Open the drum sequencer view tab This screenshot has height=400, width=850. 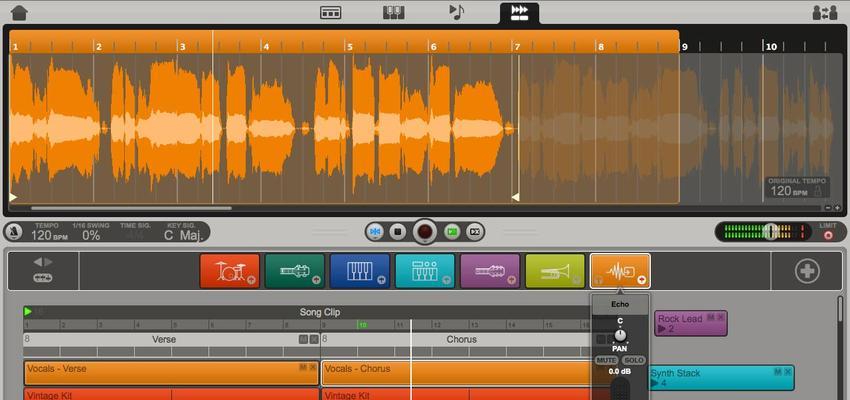[331, 12]
